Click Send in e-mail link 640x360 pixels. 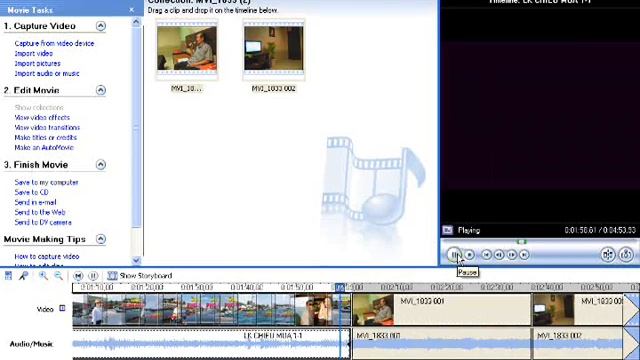(36, 202)
